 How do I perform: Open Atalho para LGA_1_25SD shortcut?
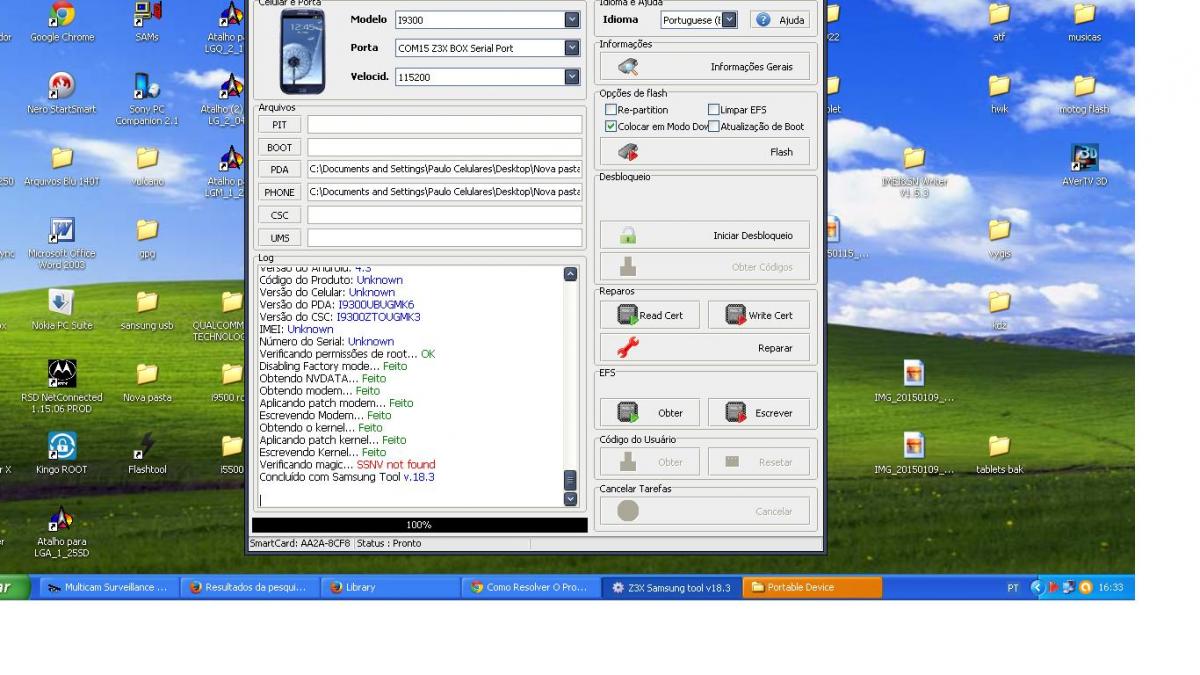[62, 532]
